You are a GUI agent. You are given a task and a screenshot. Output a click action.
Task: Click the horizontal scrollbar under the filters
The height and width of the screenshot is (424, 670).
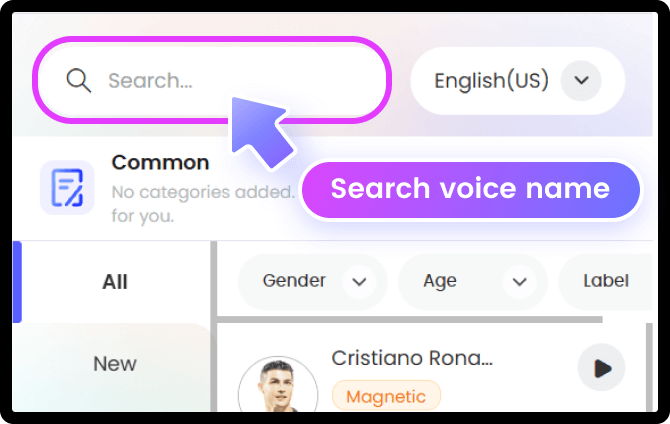[x=410, y=319]
